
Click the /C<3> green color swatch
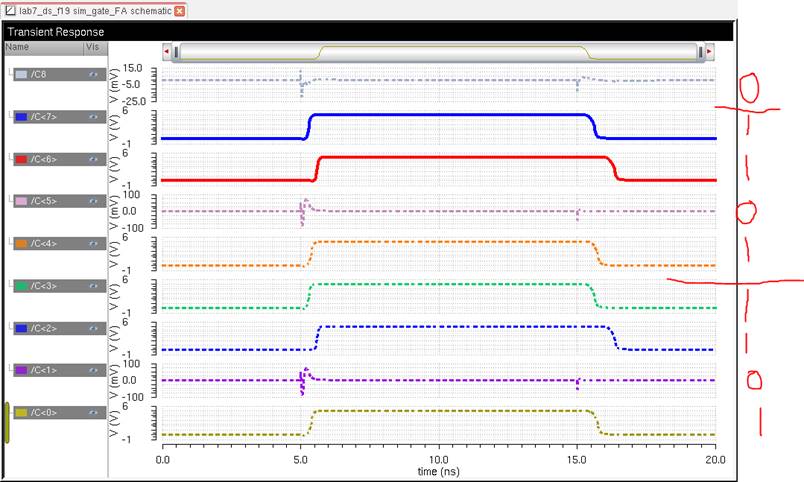pos(22,286)
